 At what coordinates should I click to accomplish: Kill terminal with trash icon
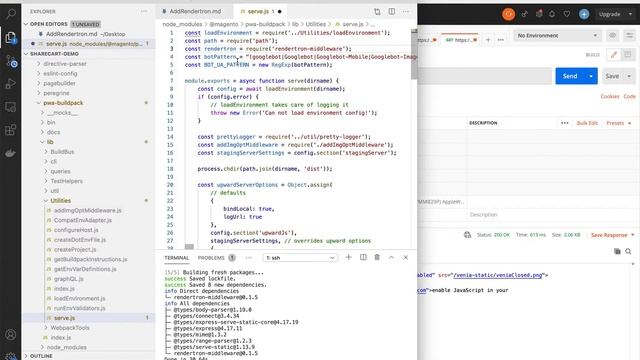[377, 258]
